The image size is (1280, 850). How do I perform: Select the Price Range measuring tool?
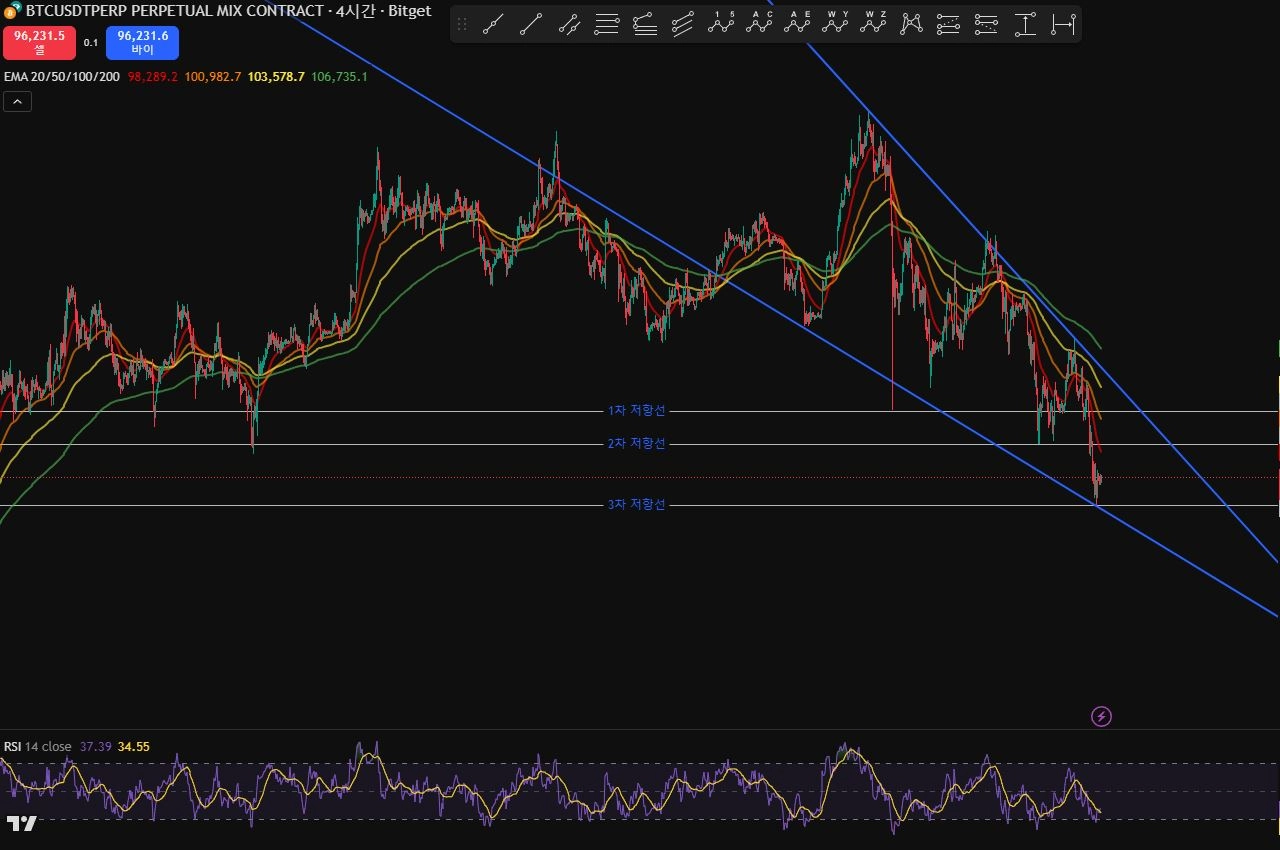(x=1025, y=24)
